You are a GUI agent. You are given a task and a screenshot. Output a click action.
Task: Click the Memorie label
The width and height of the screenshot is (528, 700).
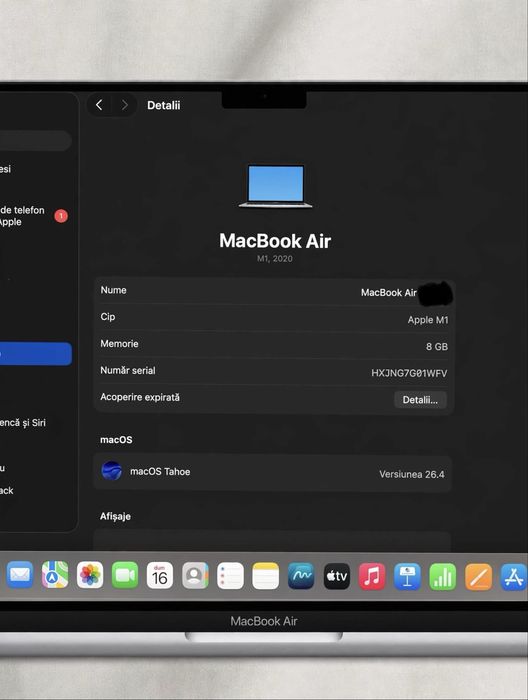(119, 343)
